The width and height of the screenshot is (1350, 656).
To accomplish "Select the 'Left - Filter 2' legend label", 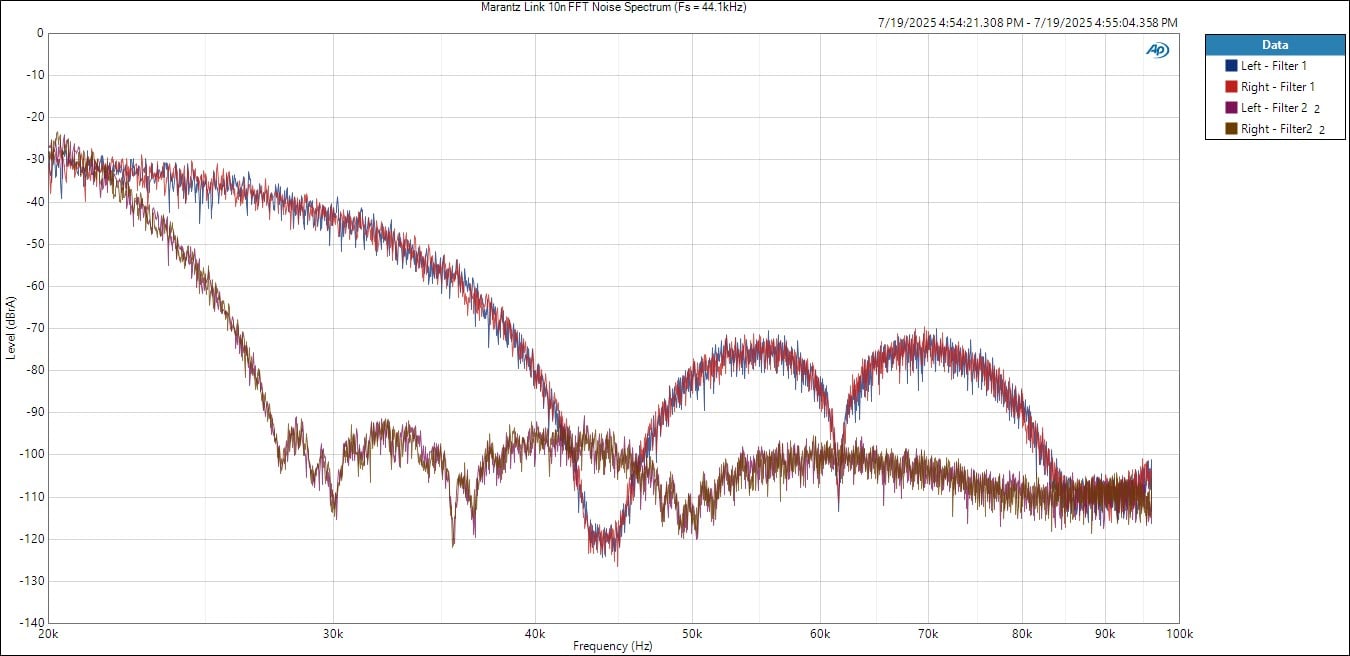I will (x=1274, y=108).
